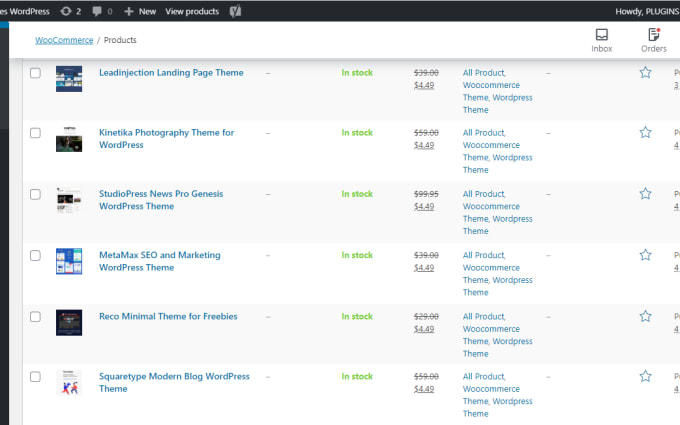This screenshot has height=425, width=680.
Task: Click Squaretype Modern Blog thumbnail
Action: [x=69, y=382]
